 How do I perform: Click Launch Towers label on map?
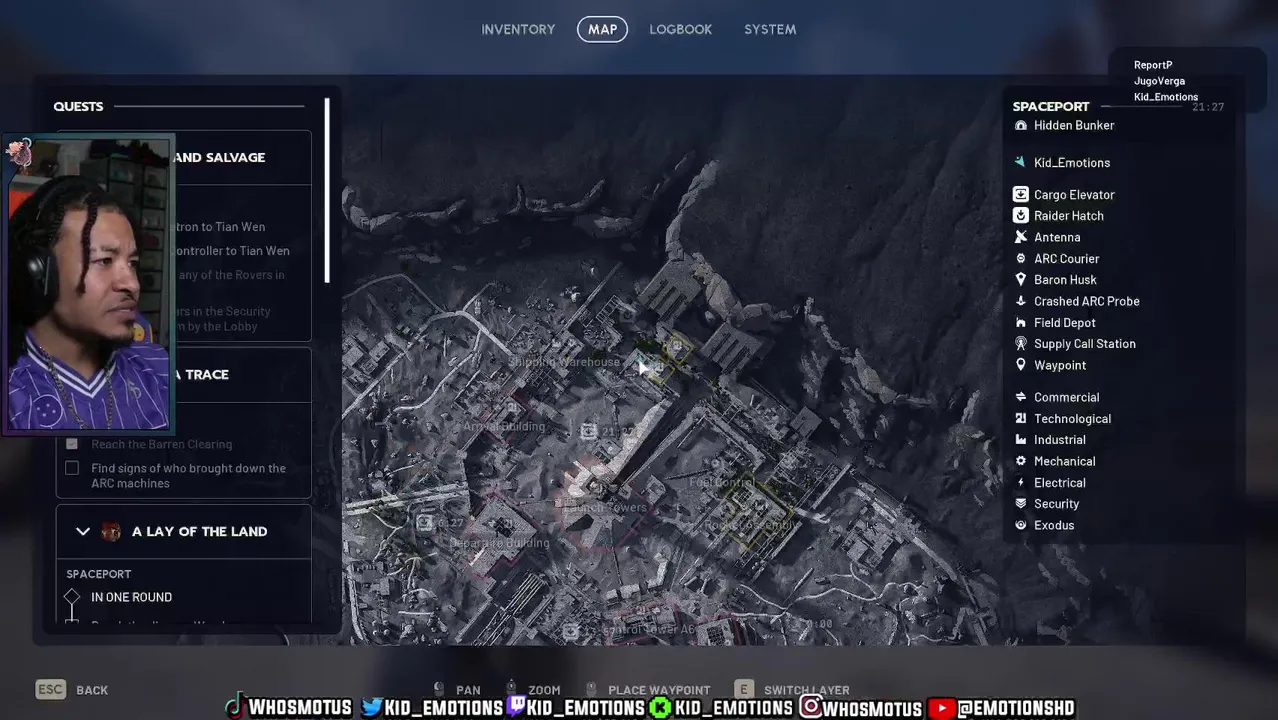(x=605, y=508)
